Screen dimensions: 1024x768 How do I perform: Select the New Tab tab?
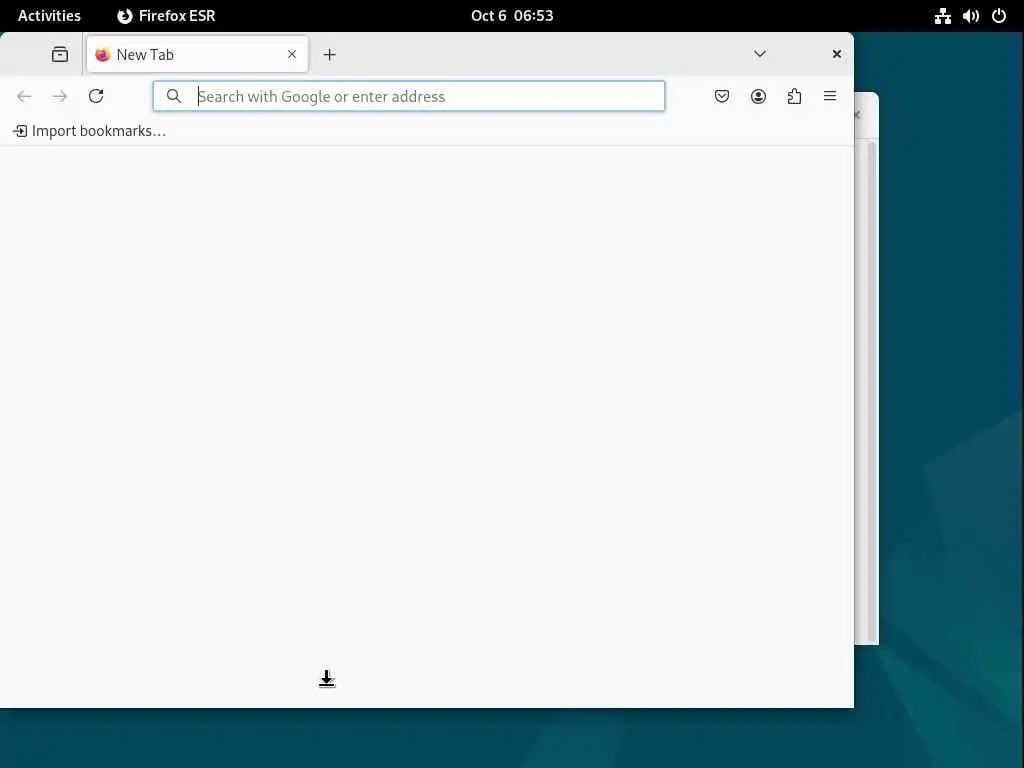click(x=197, y=54)
